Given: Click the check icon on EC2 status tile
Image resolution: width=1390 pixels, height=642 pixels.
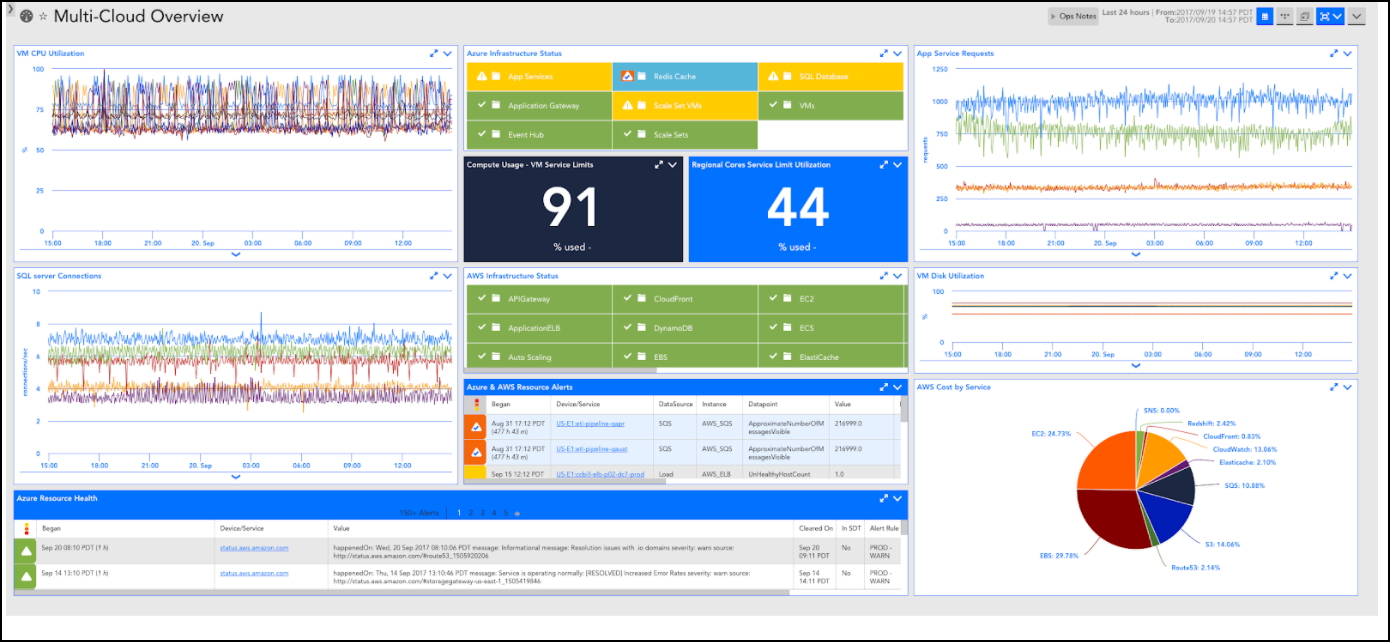Looking at the screenshot, I should (x=771, y=297).
